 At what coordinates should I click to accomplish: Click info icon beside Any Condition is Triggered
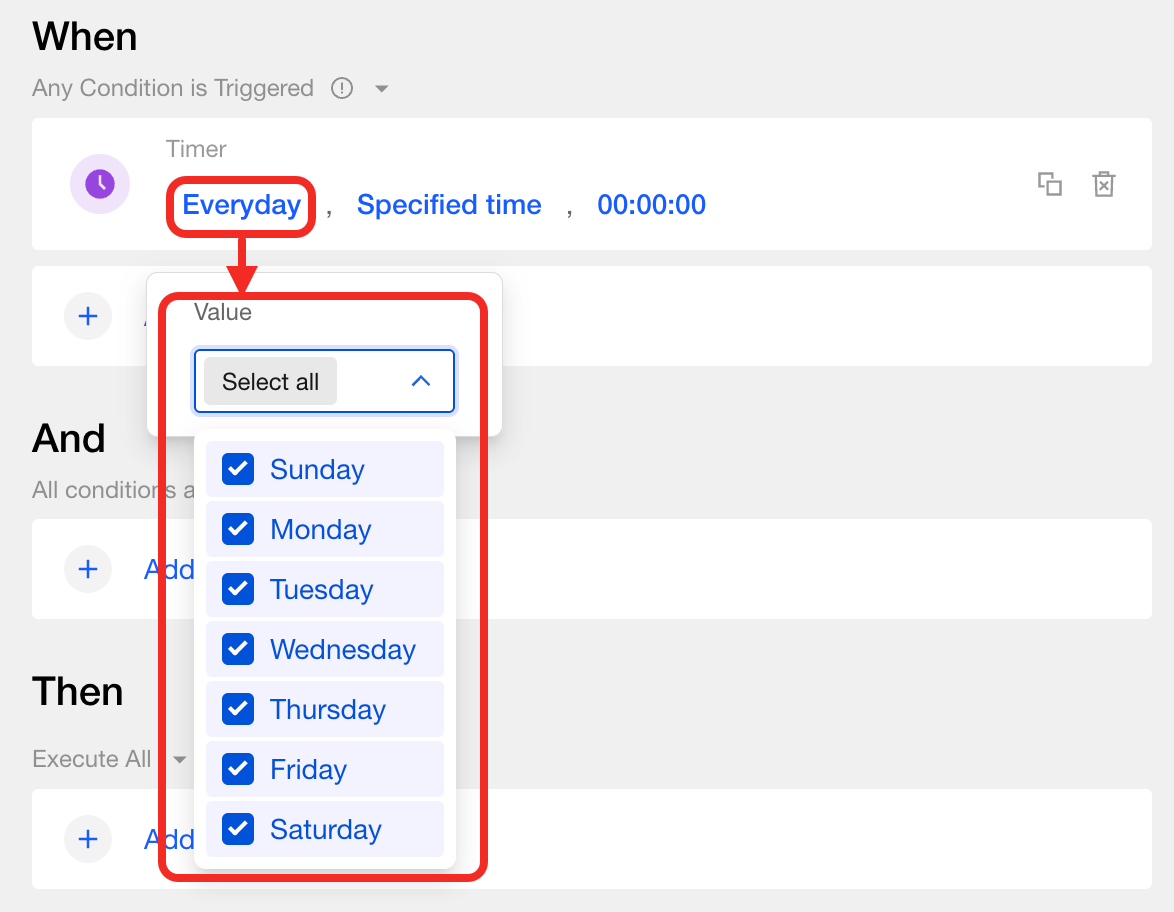[x=342, y=89]
